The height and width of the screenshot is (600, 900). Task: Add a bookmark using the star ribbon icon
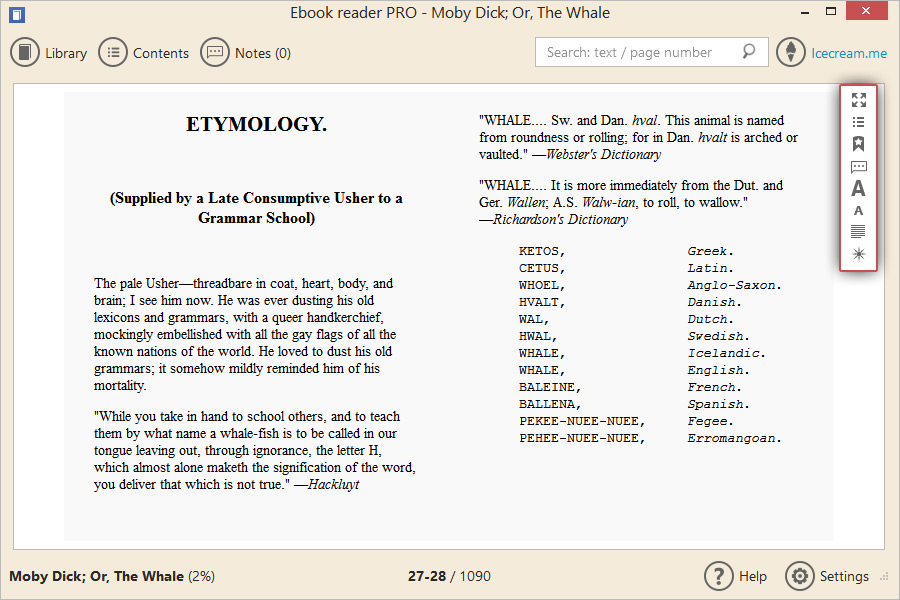(x=859, y=144)
